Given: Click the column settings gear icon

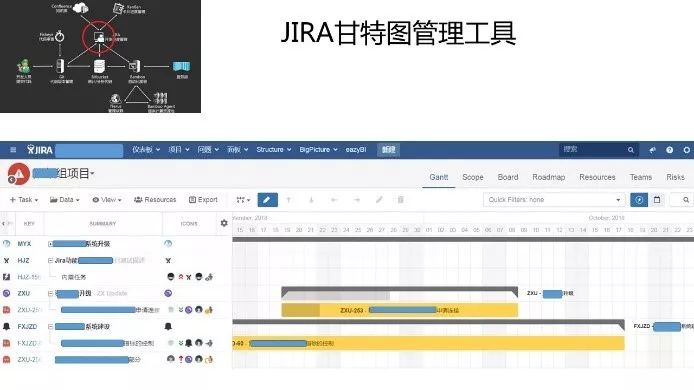Looking at the screenshot, I should 224,223.
